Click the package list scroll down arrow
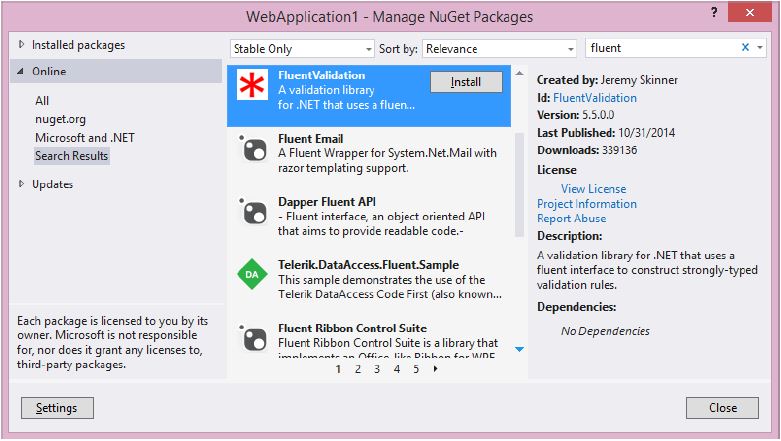 [x=519, y=349]
